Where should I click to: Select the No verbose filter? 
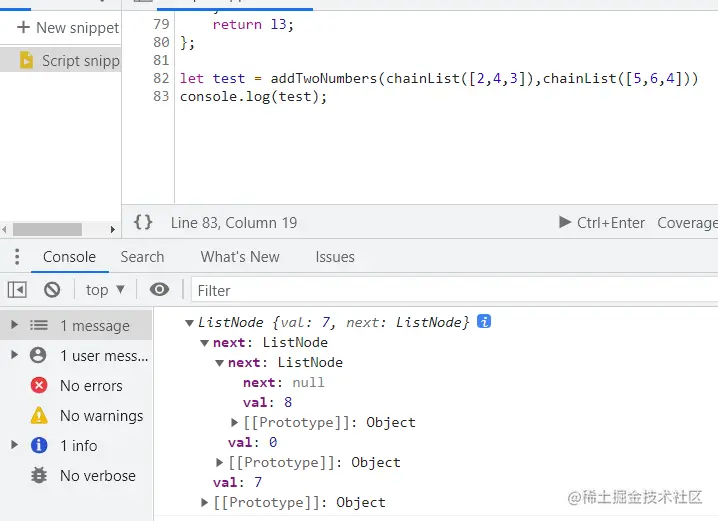76,476
